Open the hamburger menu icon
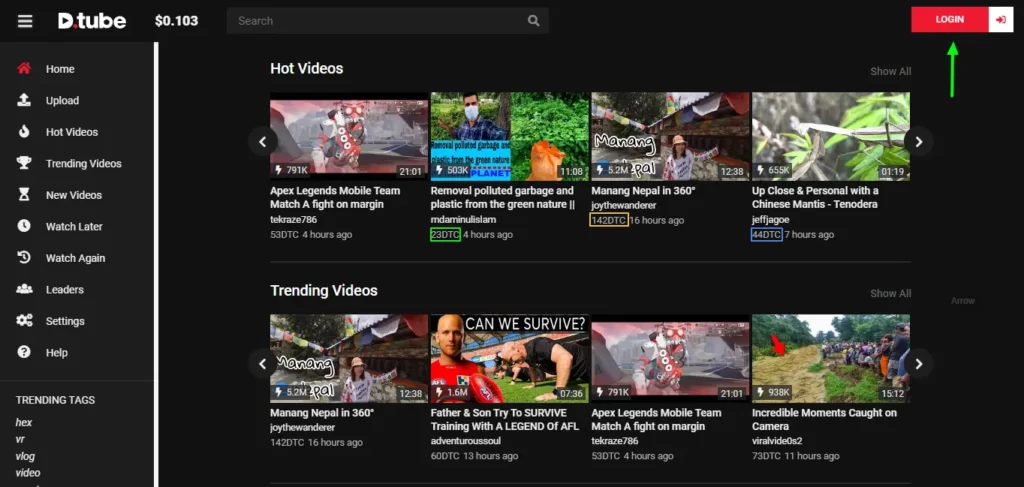This screenshot has height=487, width=1024. tap(25, 21)
